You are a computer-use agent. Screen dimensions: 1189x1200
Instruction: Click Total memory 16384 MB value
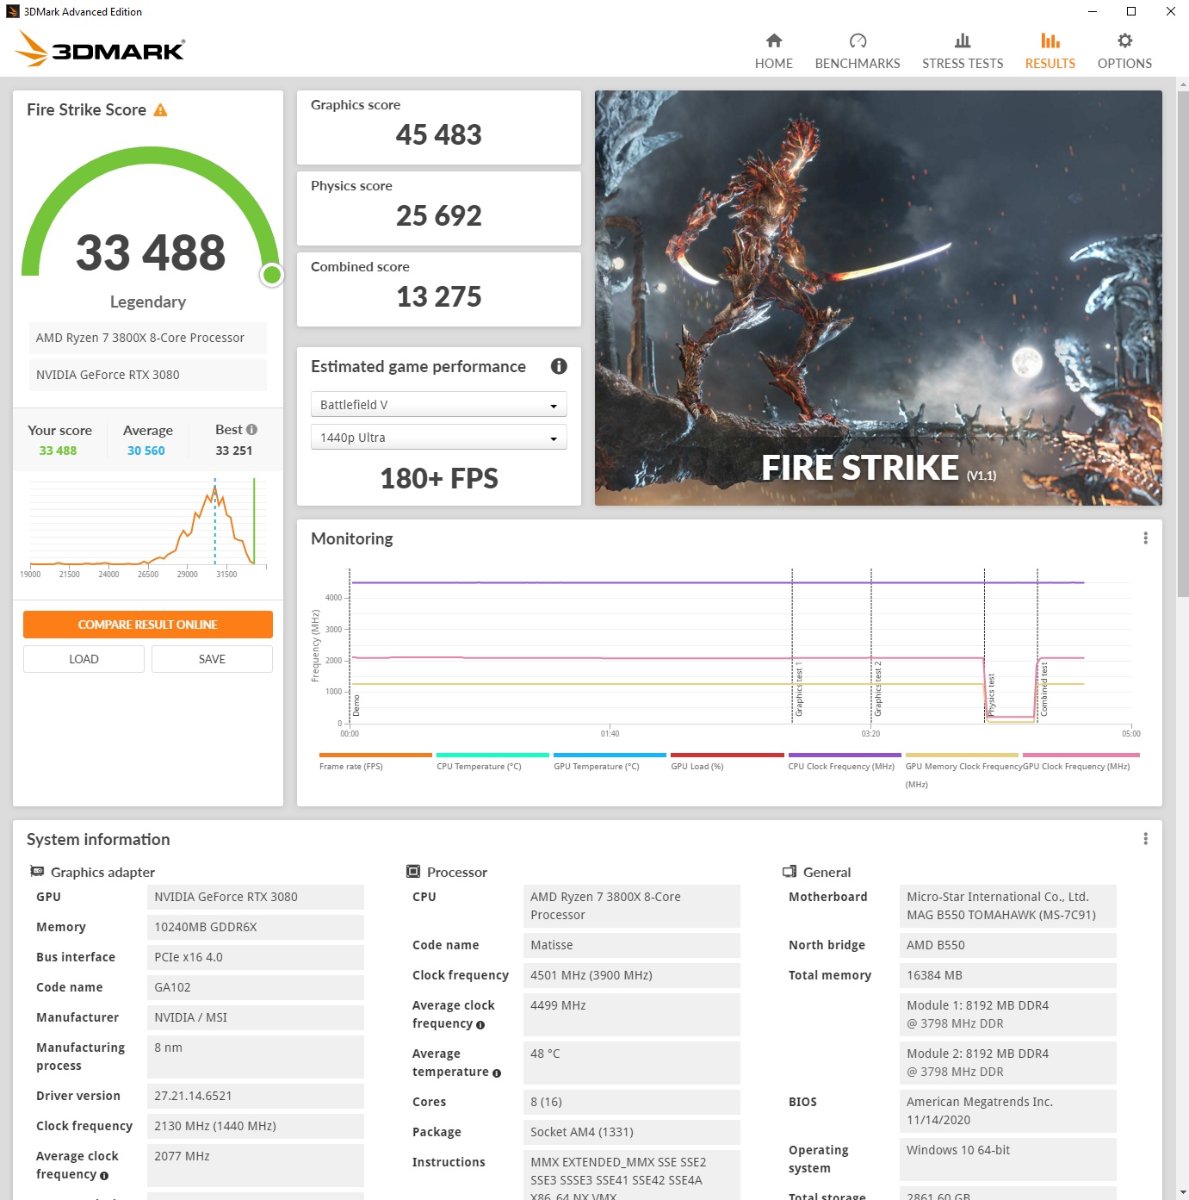pos(1008,975)
